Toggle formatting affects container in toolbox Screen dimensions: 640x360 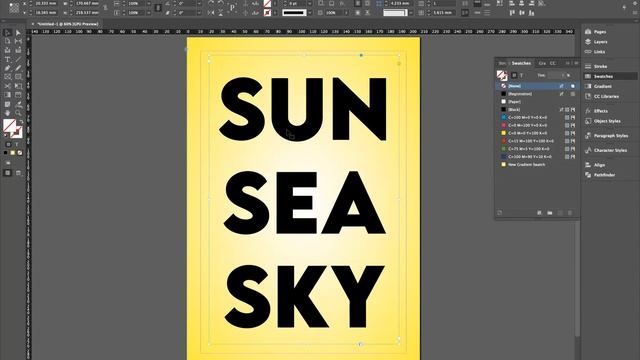tap(8, 144)
